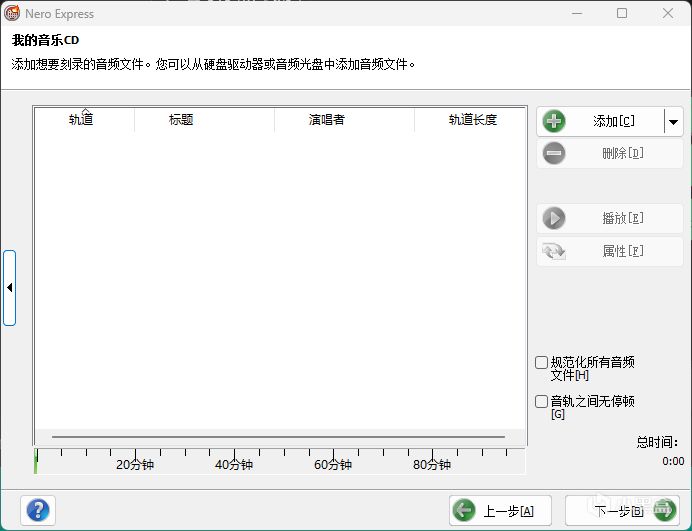This screenshot has width=692, height=531.
Task: Click the total time value 0:00
Action: click(x=673, y=461)
